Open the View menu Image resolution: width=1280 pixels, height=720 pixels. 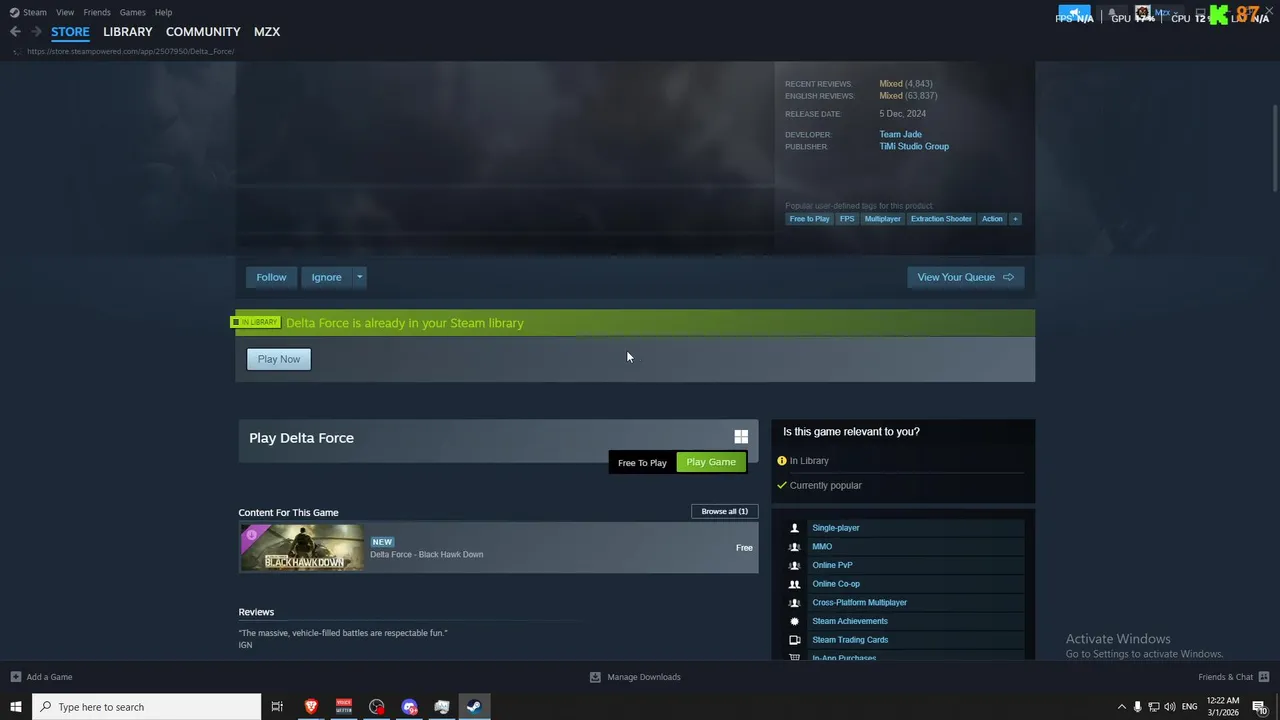[65, 12]
